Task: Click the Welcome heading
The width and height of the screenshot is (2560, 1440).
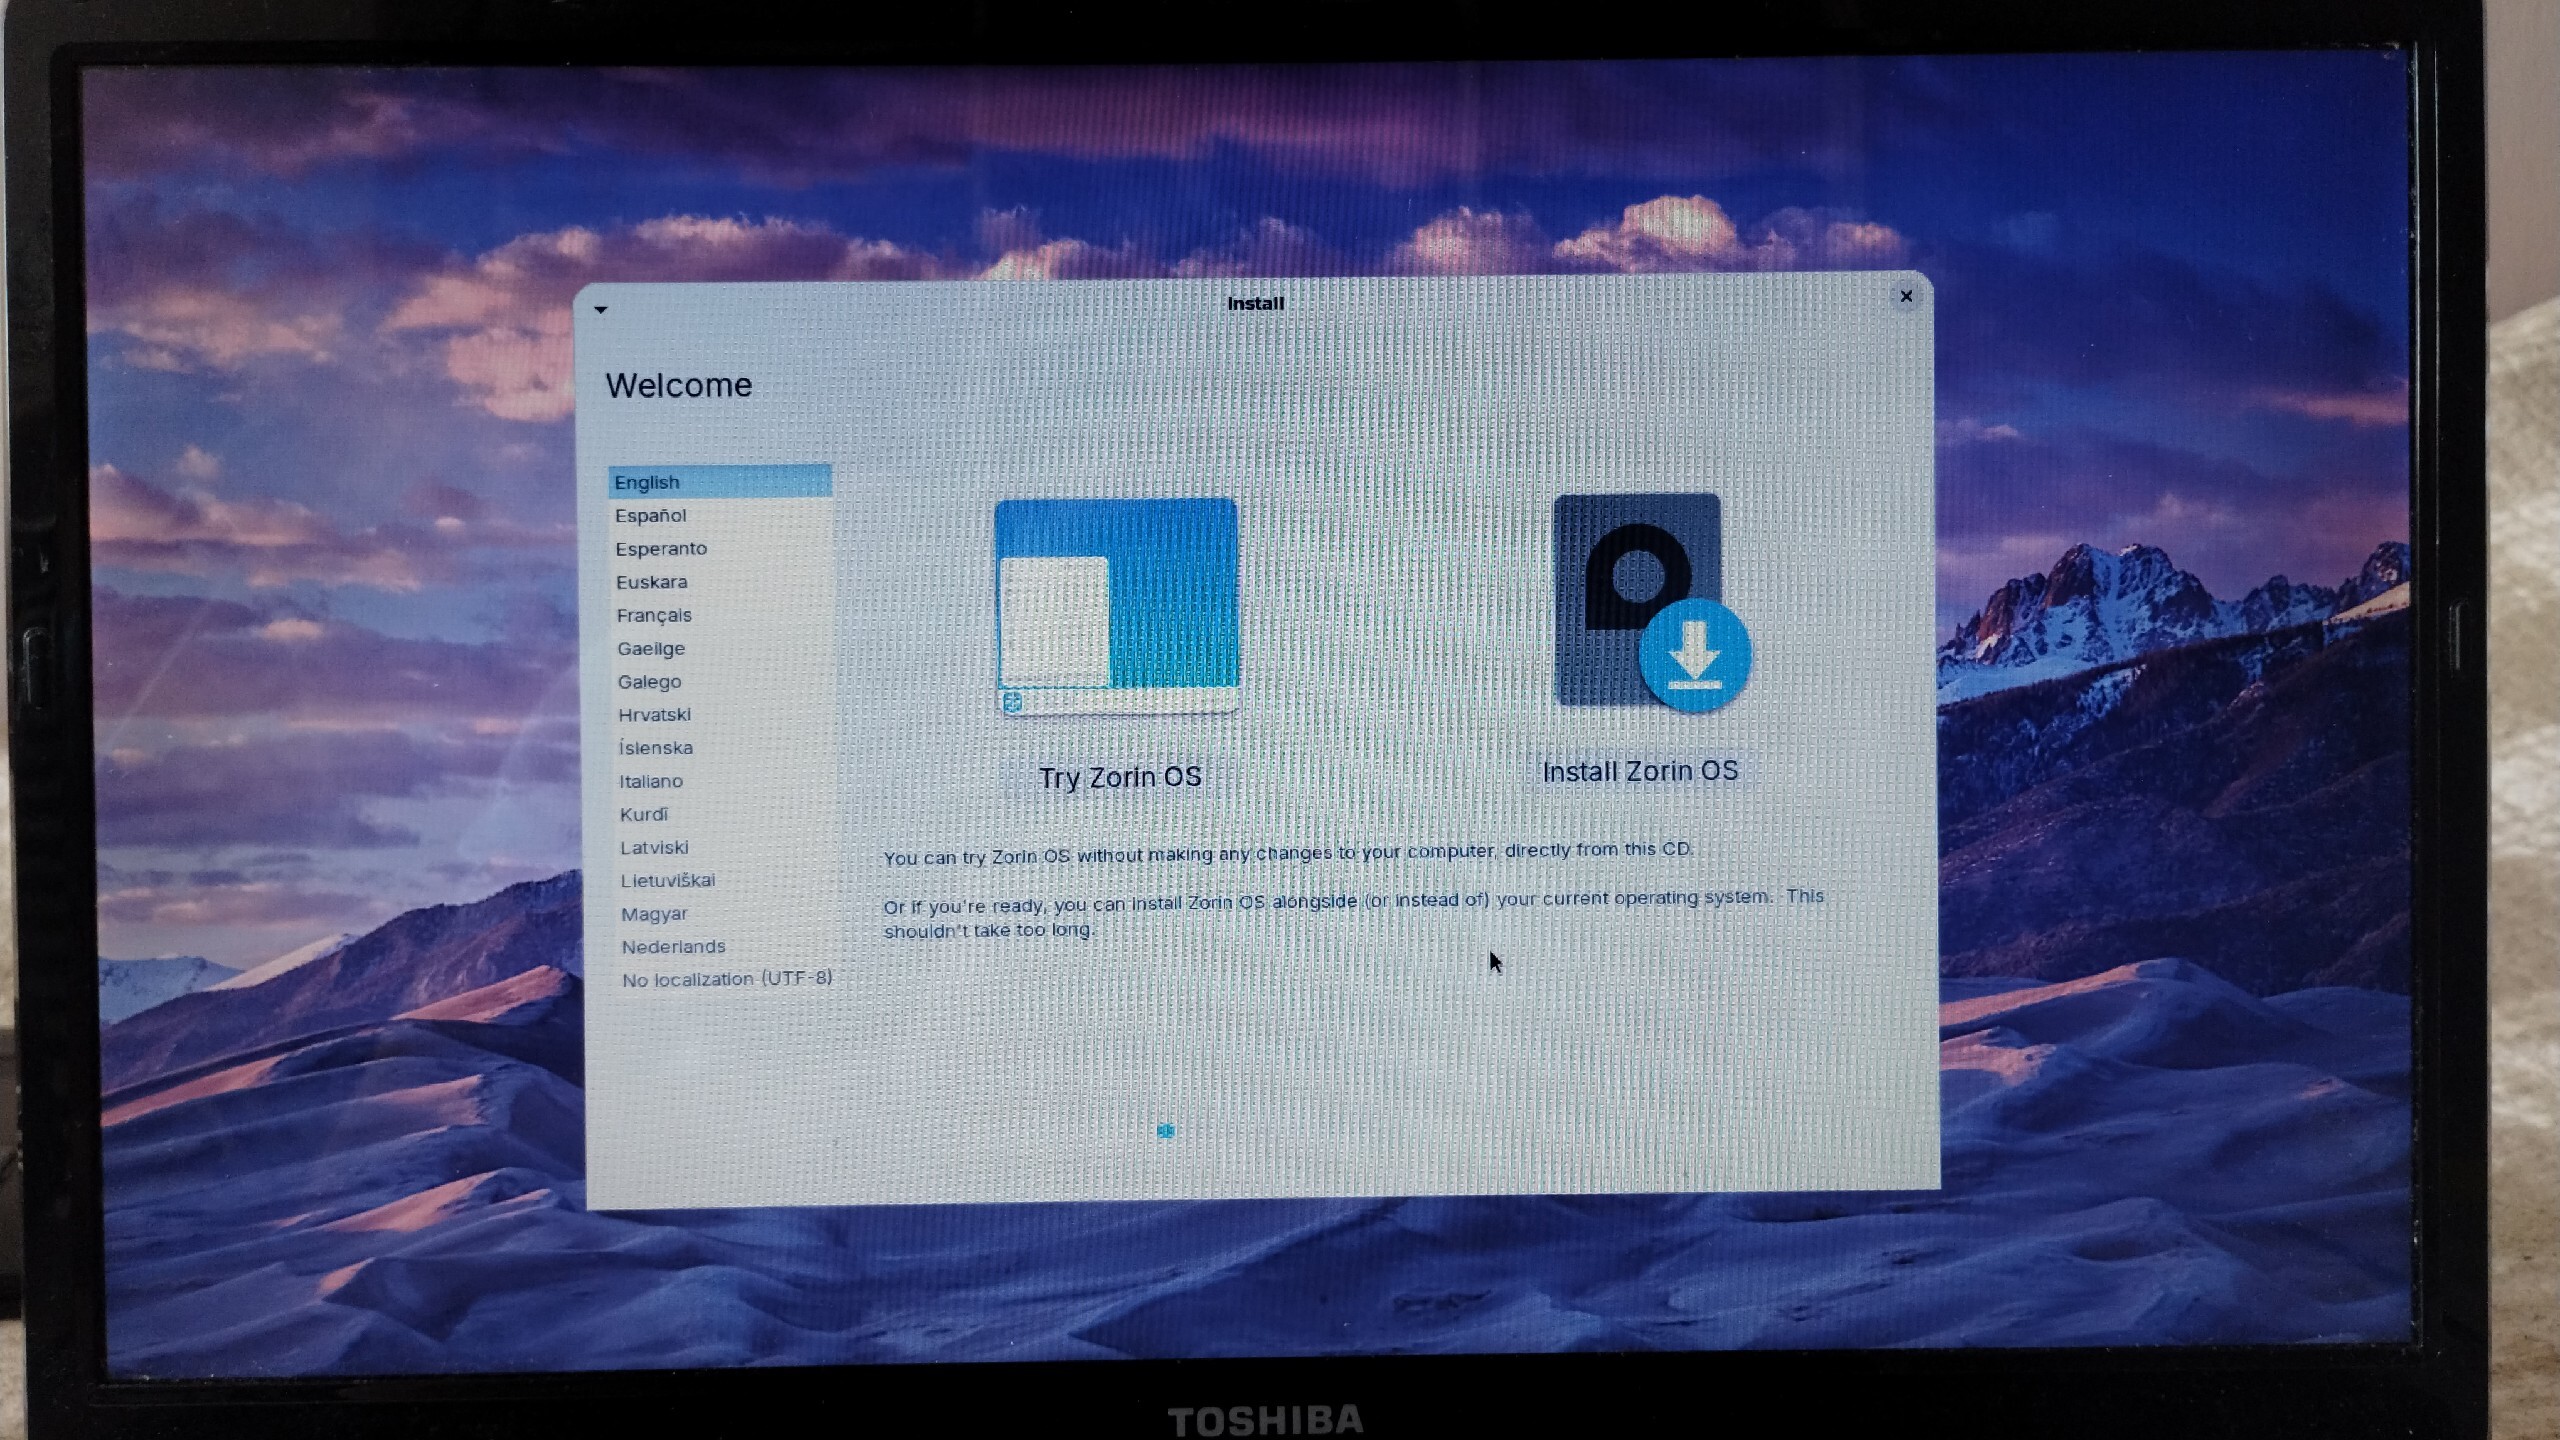Action: click(x=679, y=385)
